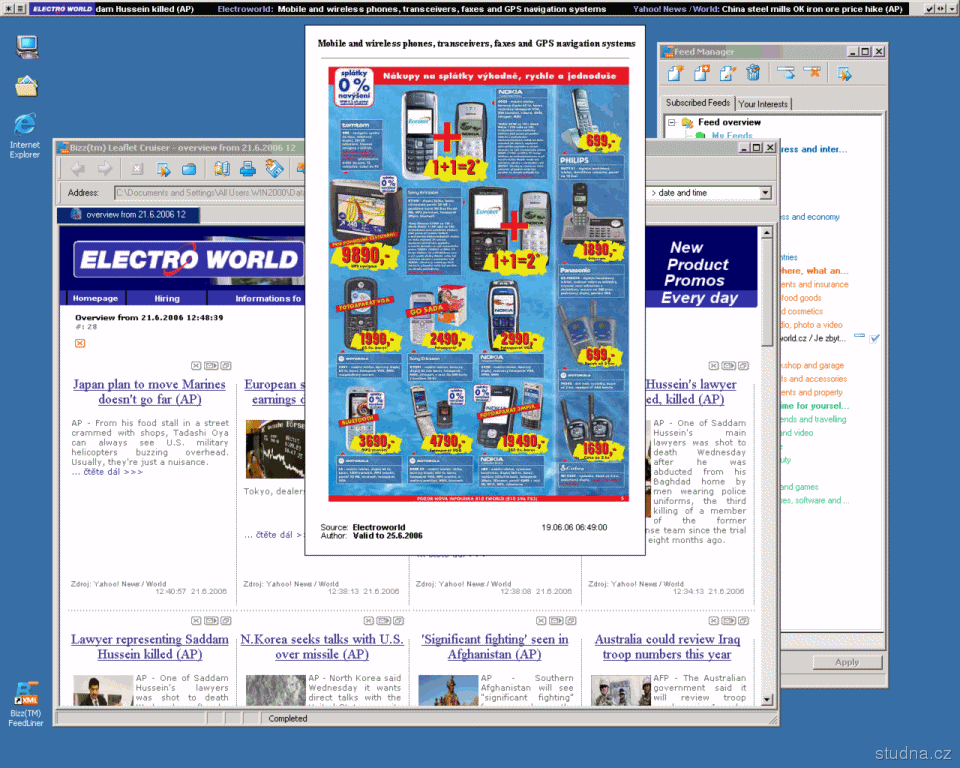The width and height of the screenshot is (960, 768).
Task: Collapse the Feed overview tree node
Action: [673, 123]
